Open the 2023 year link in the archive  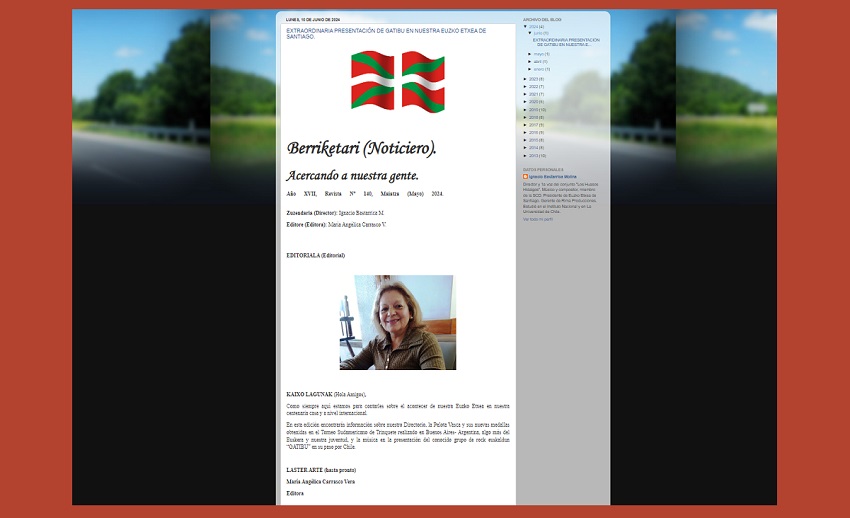(533, 79)
